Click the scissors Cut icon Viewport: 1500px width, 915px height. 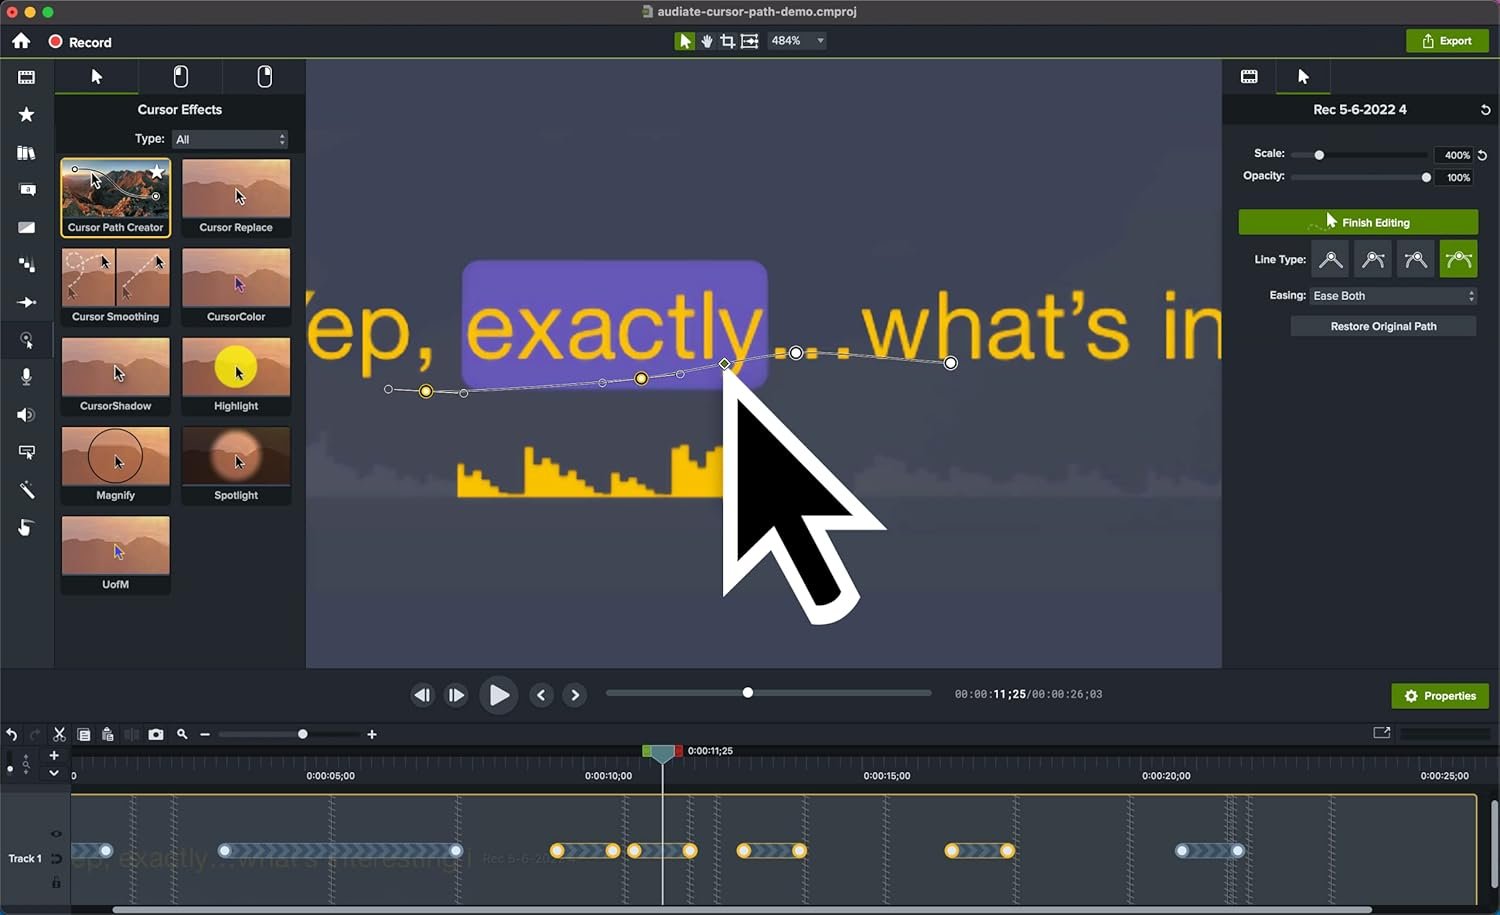click(59, 734)
